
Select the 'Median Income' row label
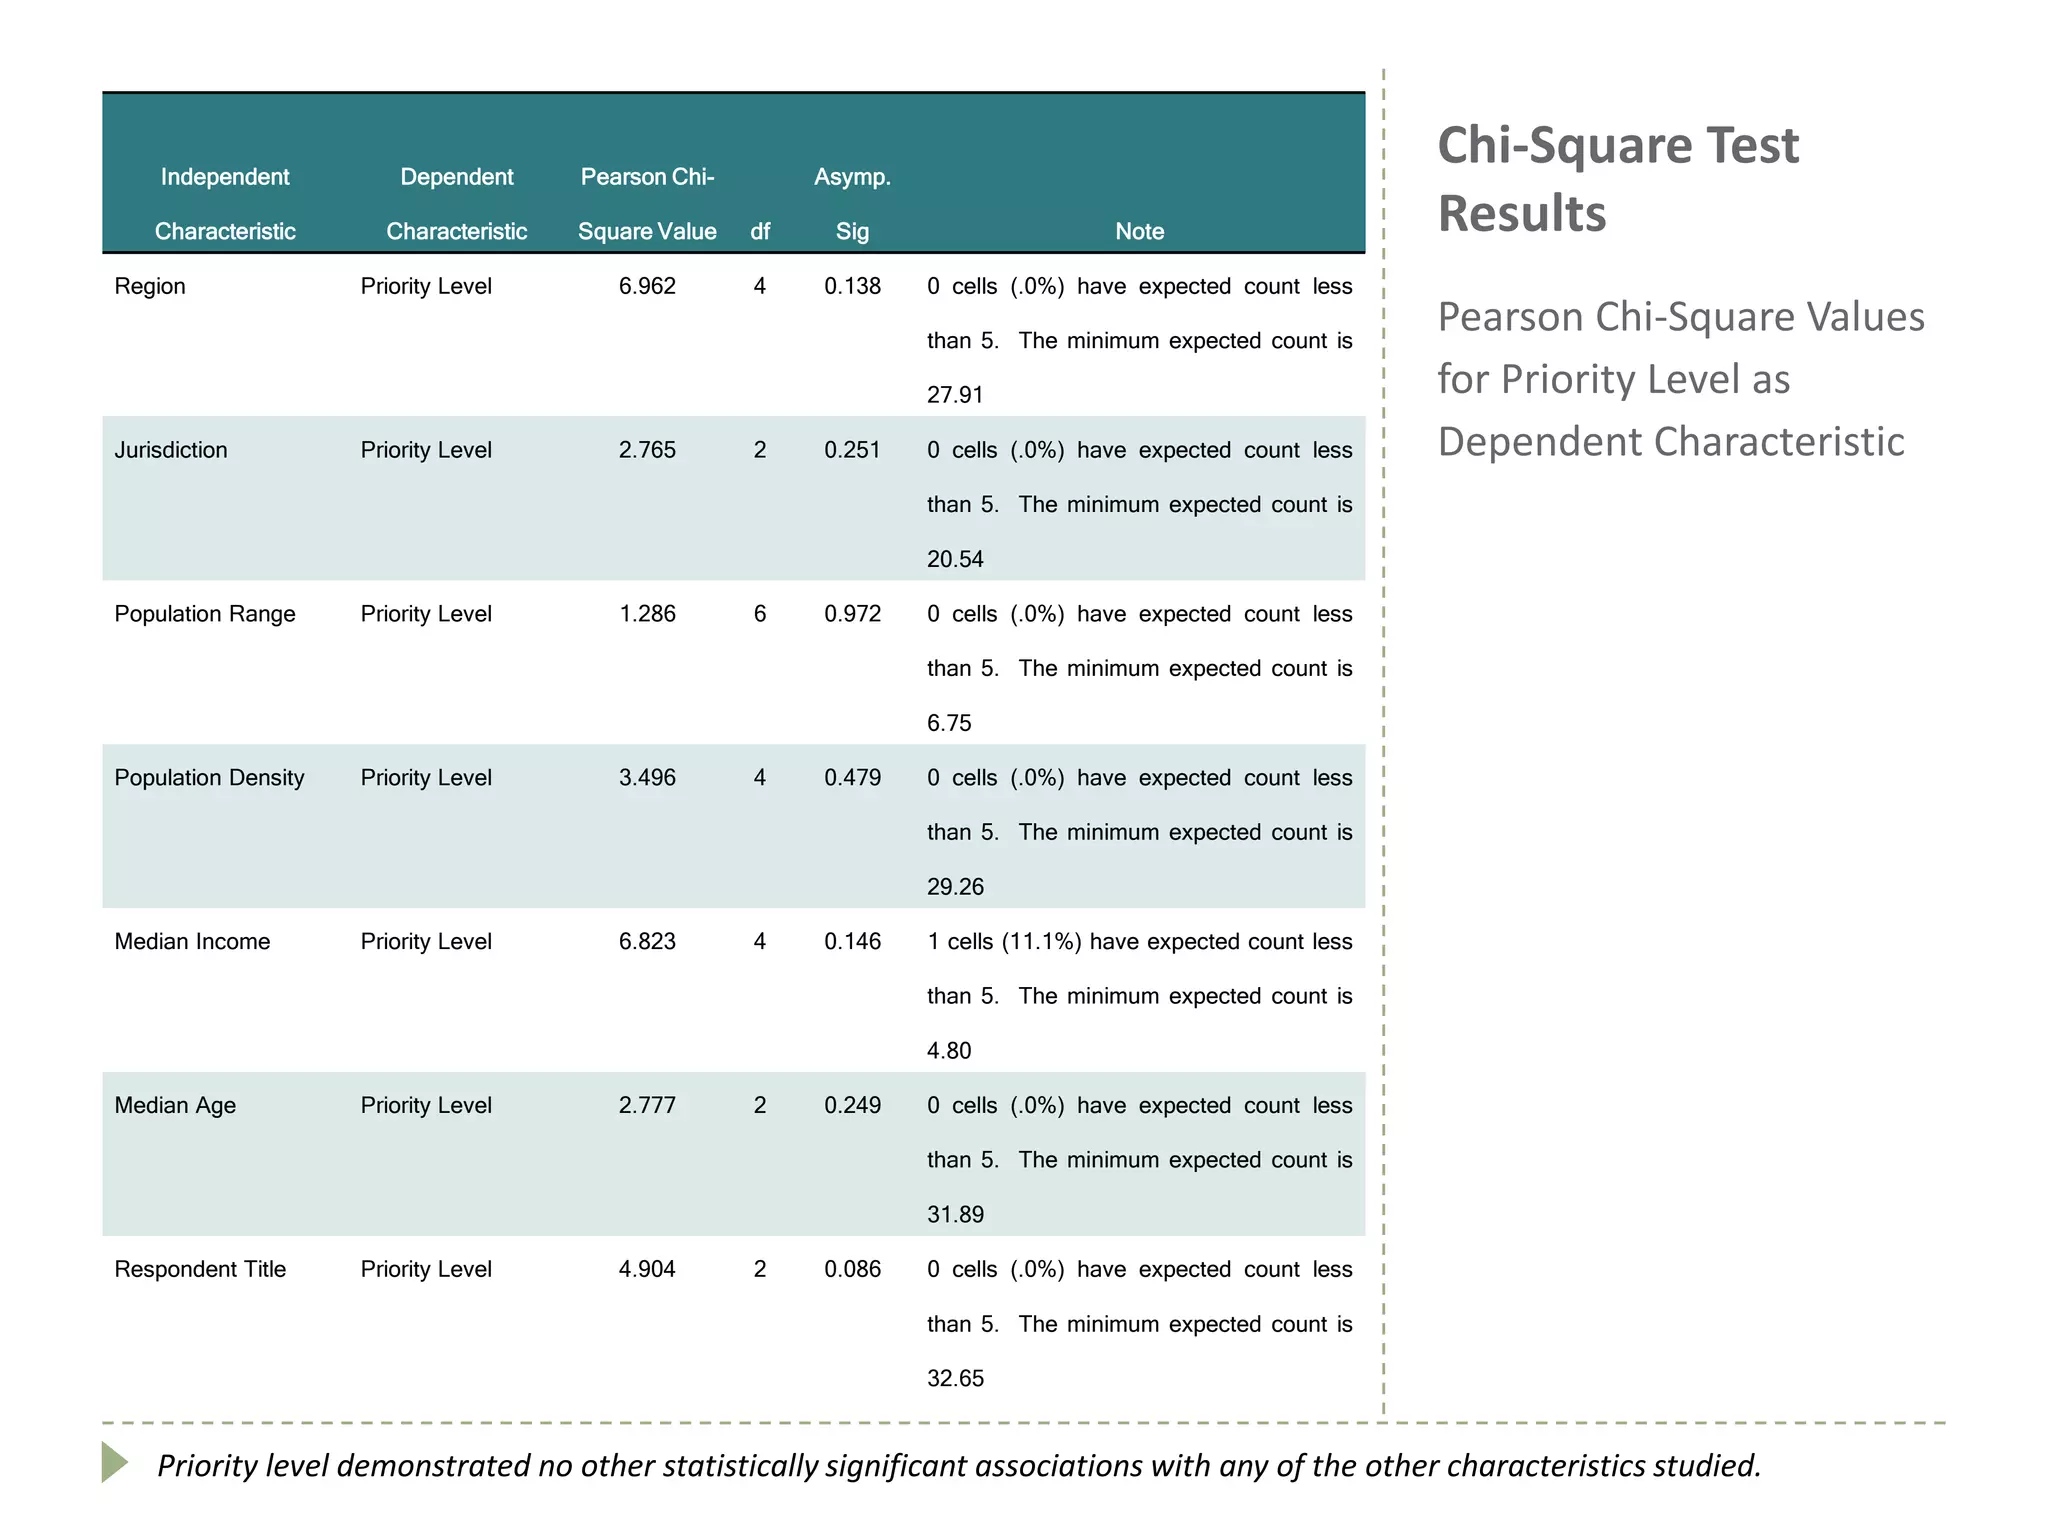pyautogui.click(x=192, y=942)
